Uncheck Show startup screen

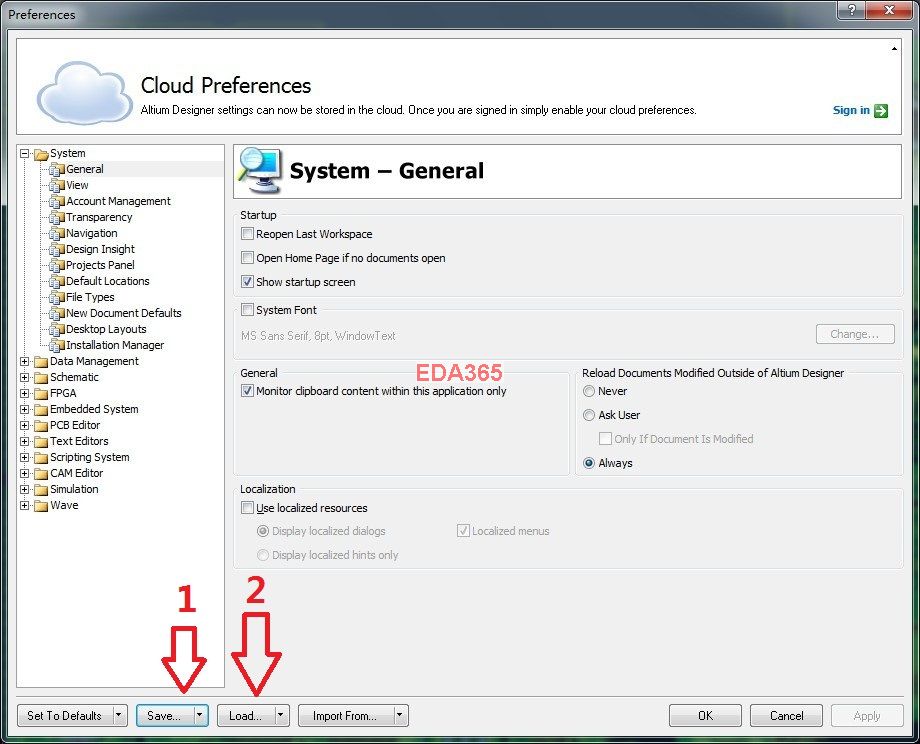pyautogui.click(x=248, y=282)
